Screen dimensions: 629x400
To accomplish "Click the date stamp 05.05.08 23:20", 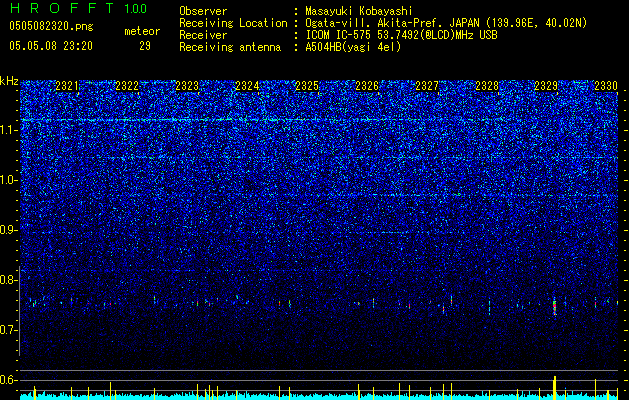I will point(51,46).
